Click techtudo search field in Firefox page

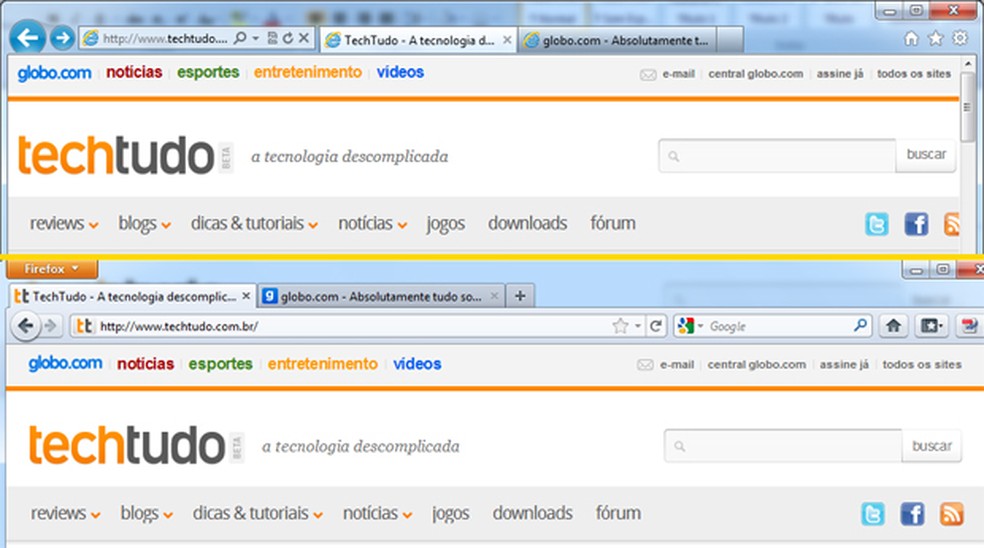click(x=783, y=446)
